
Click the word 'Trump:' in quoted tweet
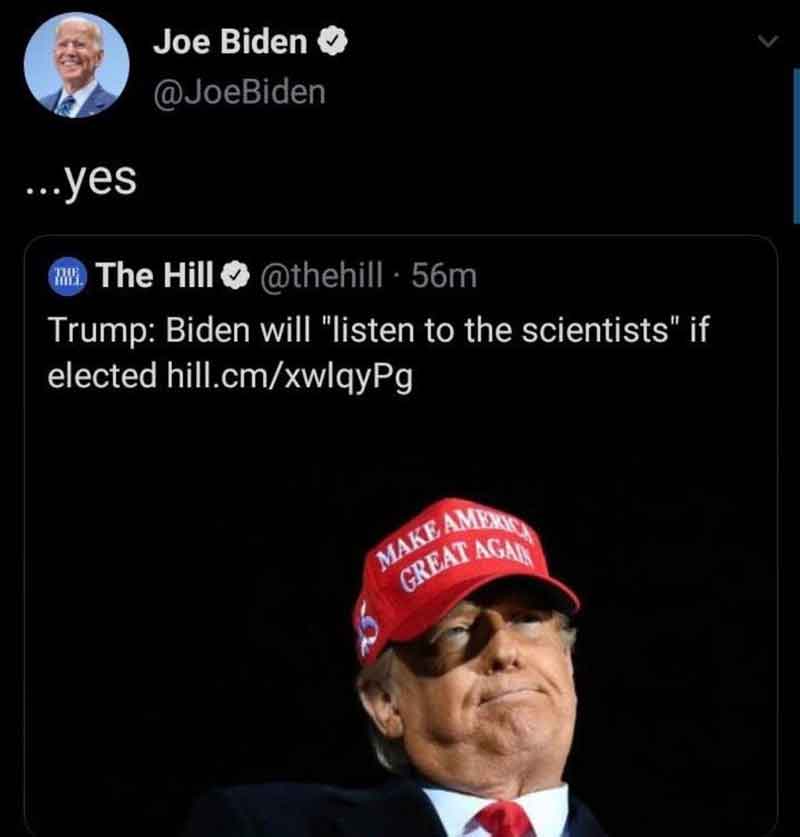pyautogui.click(x=102, y=331)
